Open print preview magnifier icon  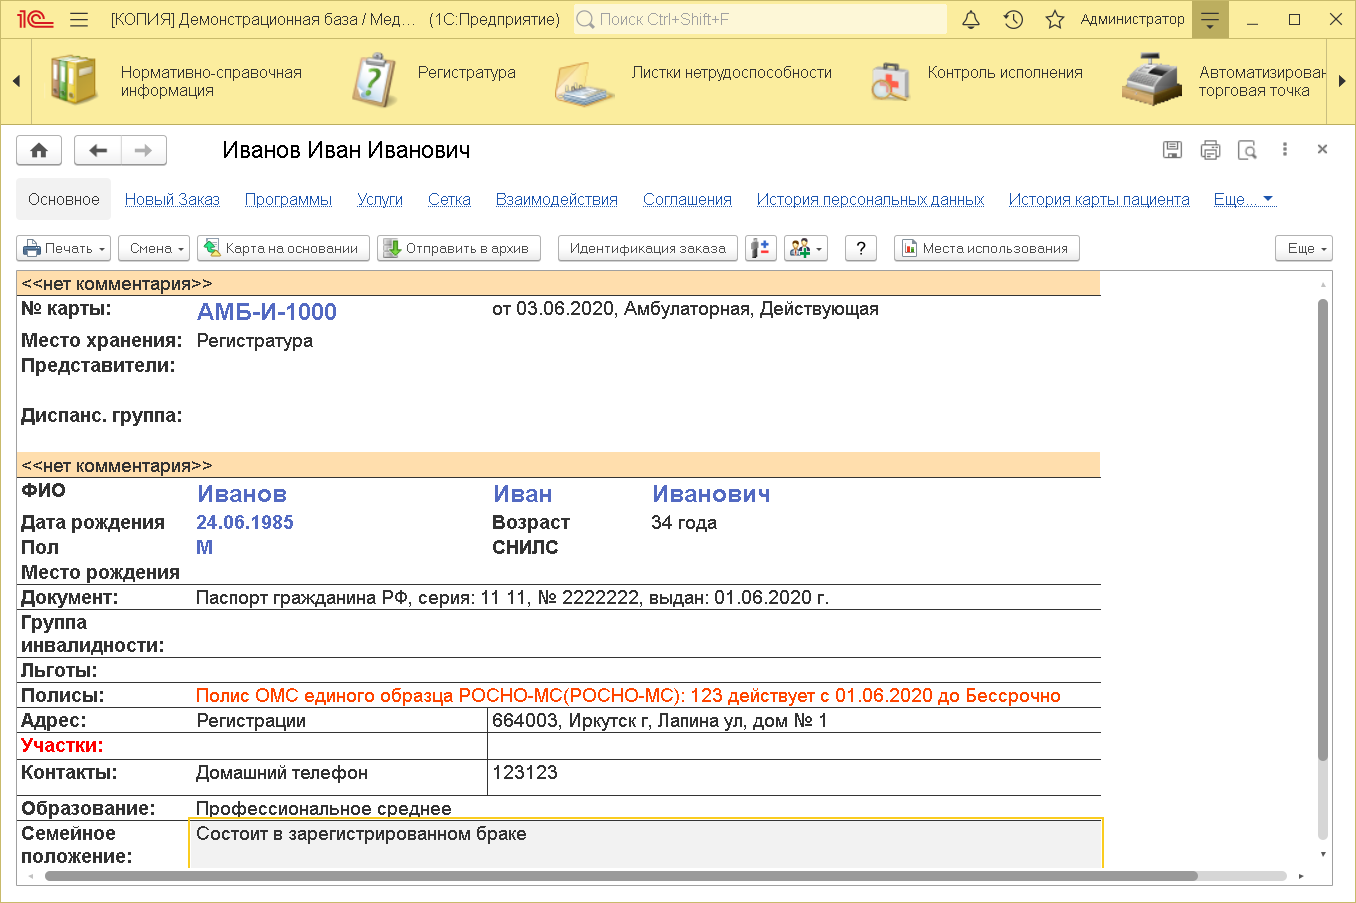(x=1247, y=150)
